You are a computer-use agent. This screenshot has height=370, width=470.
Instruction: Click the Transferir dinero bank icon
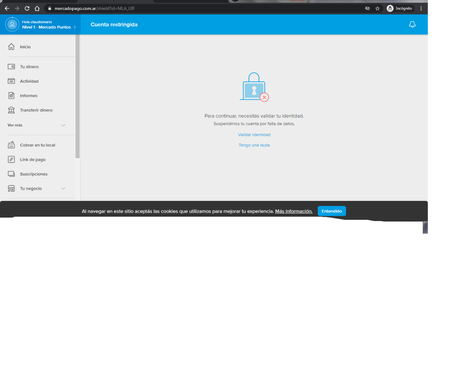click(11, 110)
